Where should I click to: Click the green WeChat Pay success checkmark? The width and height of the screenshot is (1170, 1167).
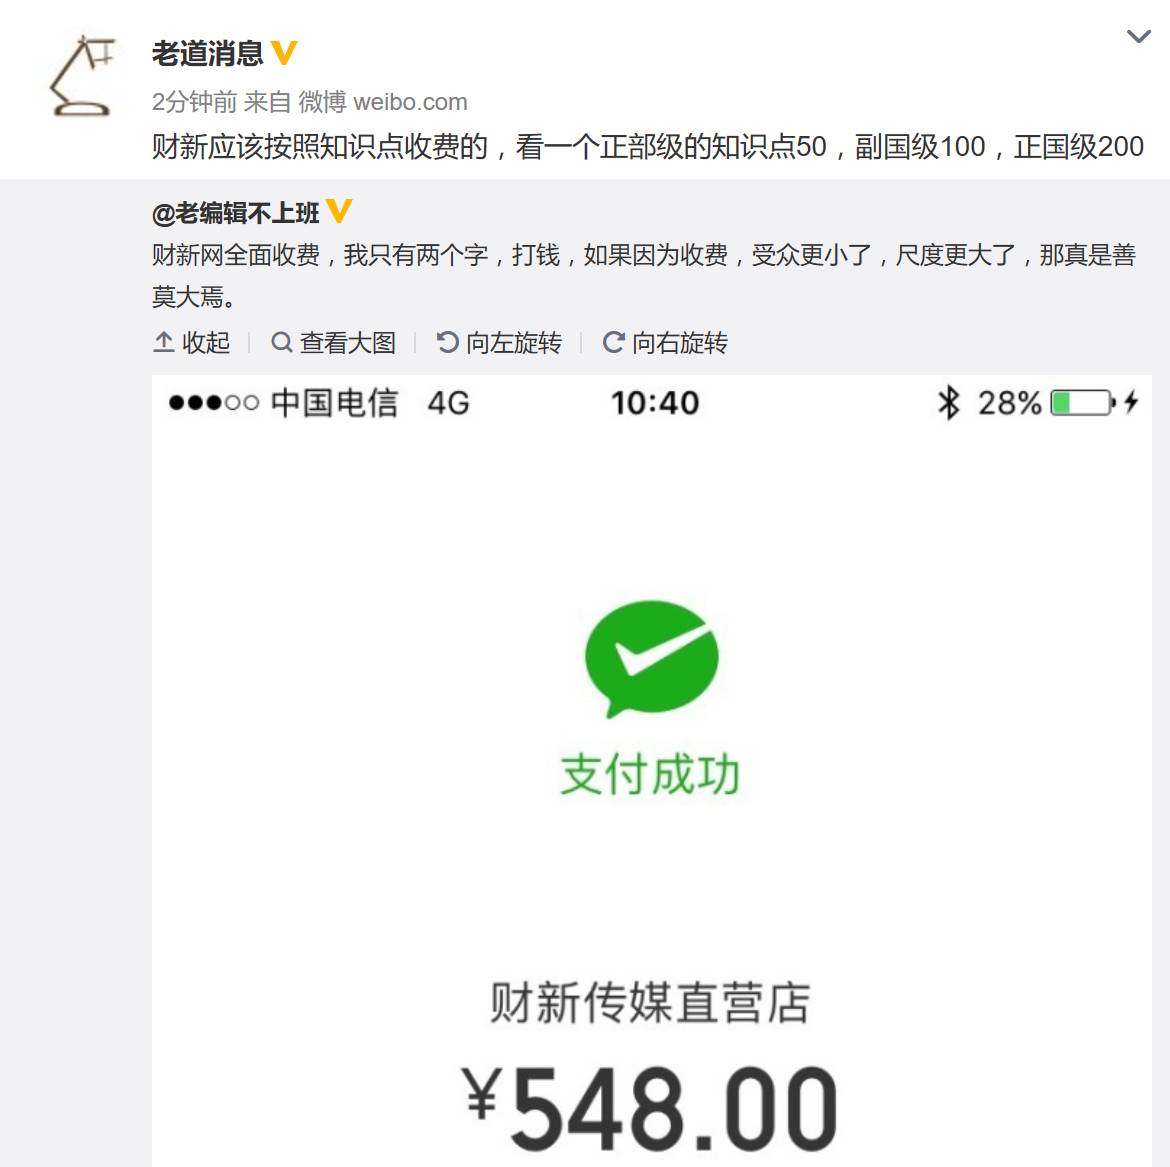[651, 659]
